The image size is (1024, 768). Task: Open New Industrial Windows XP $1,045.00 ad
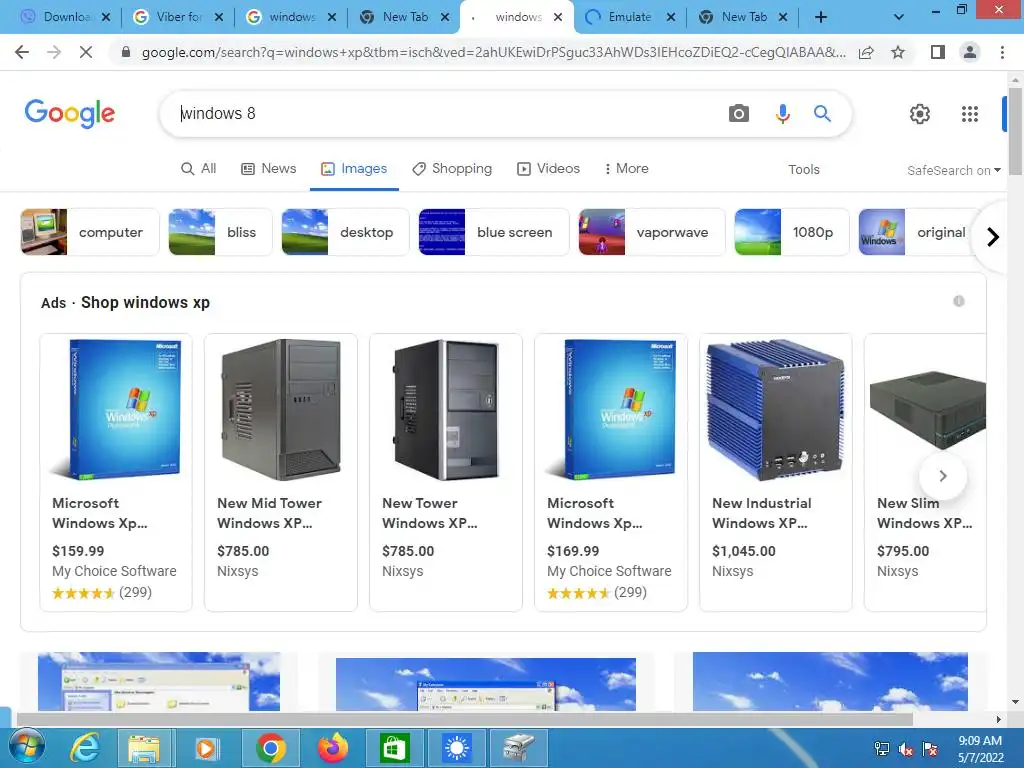(776, 472)
